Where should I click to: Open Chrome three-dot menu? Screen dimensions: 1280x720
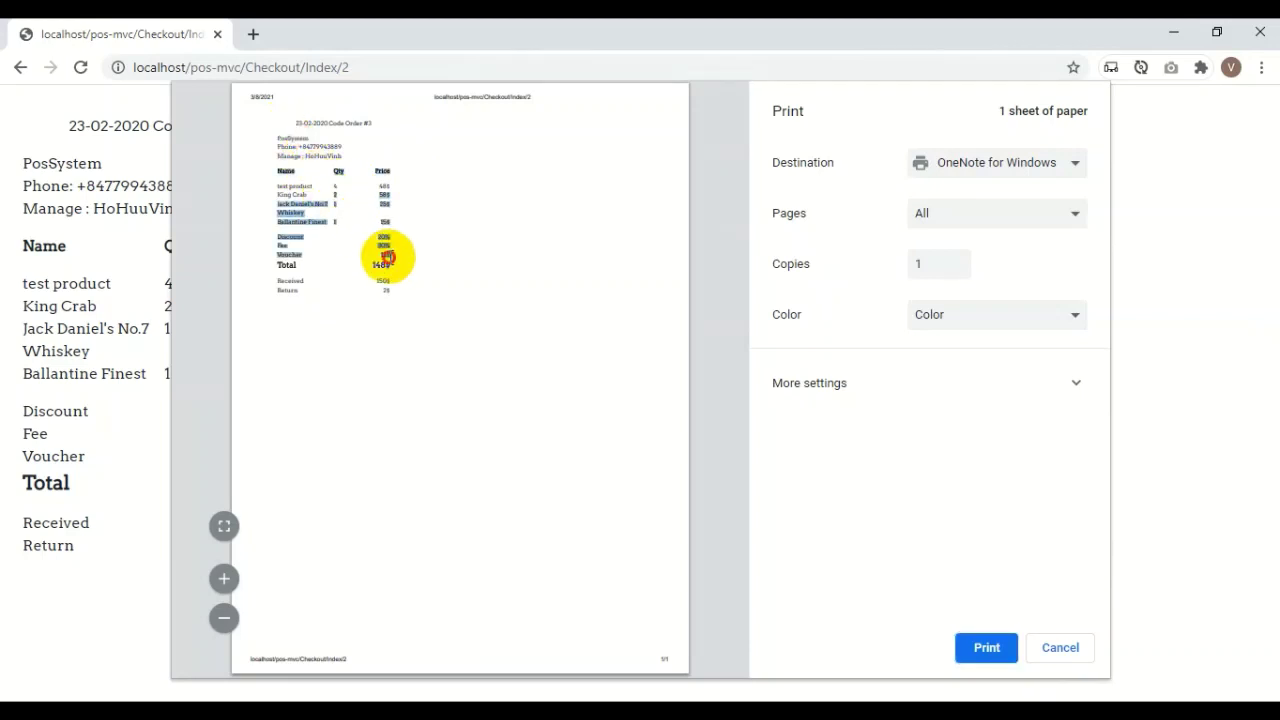[1261, 67]
